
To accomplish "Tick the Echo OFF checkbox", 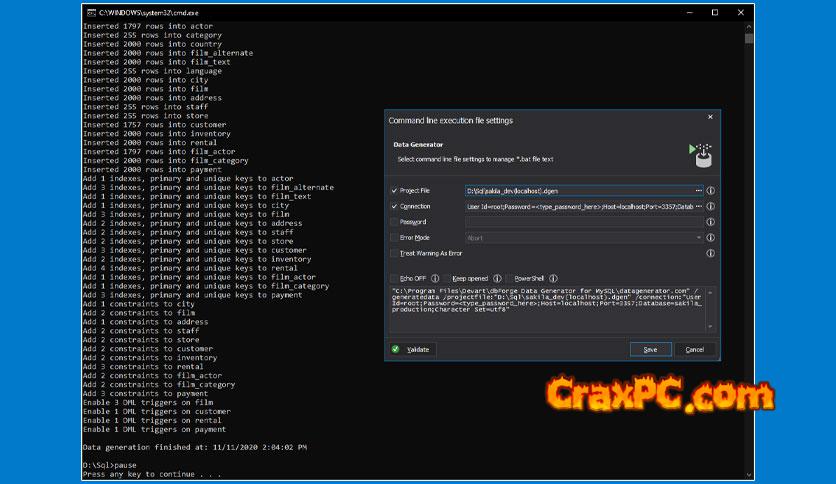I will [x=394, y=278].
